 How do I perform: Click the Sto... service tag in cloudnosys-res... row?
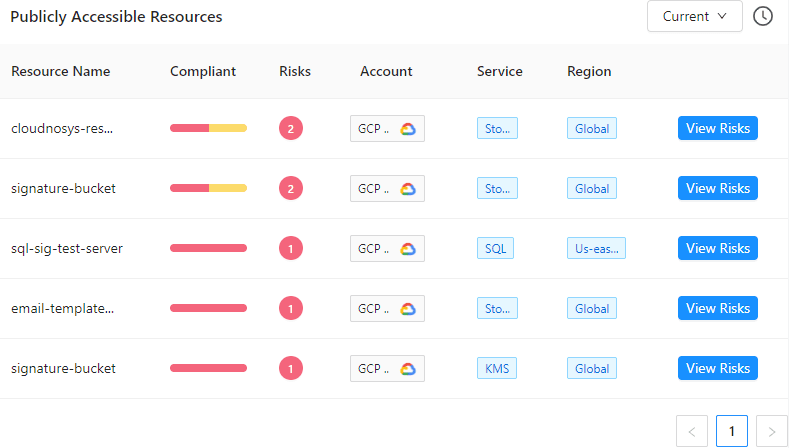(x=497, y=128)
